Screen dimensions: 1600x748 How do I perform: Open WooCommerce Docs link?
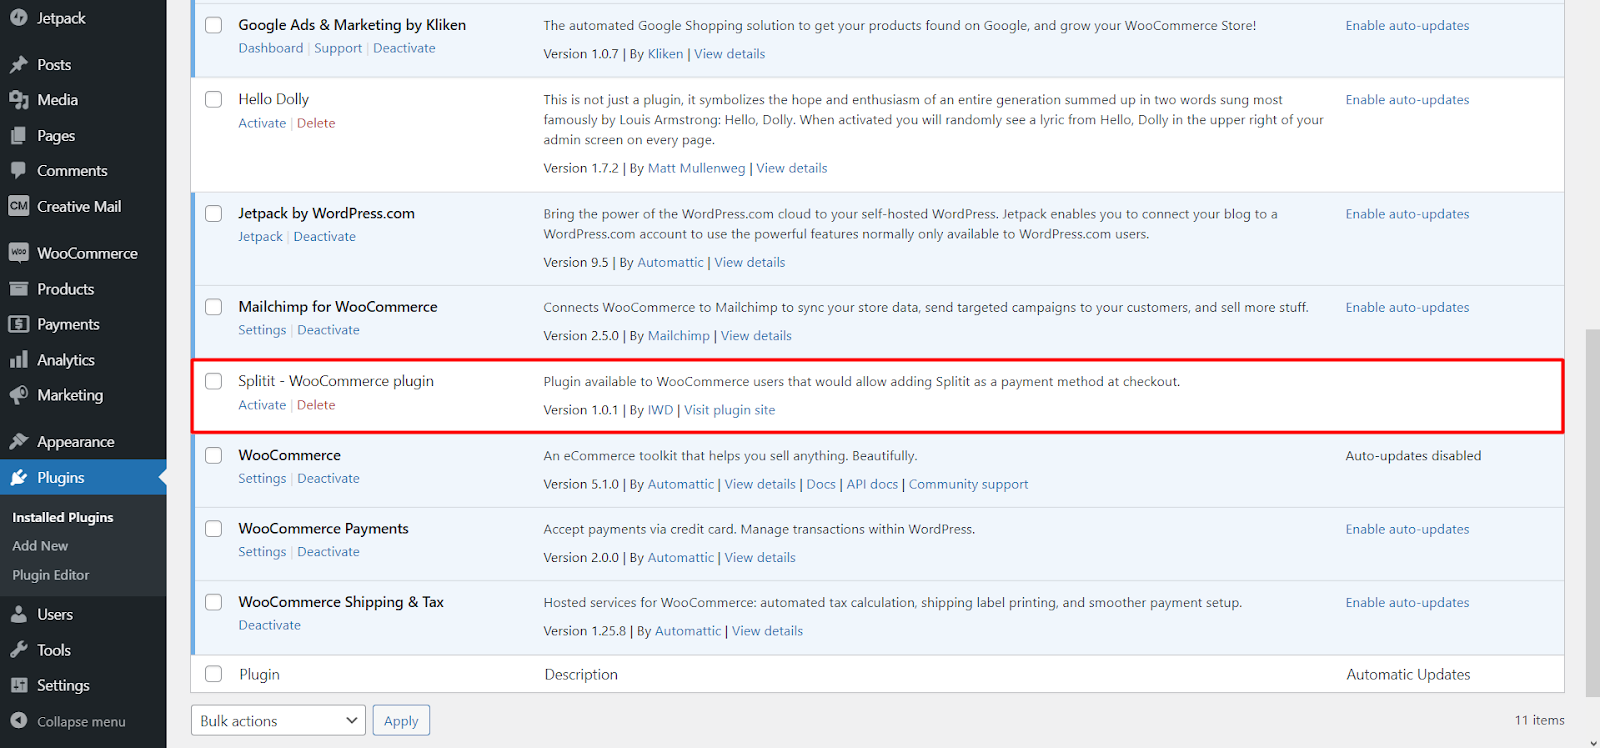click(821, 484)
